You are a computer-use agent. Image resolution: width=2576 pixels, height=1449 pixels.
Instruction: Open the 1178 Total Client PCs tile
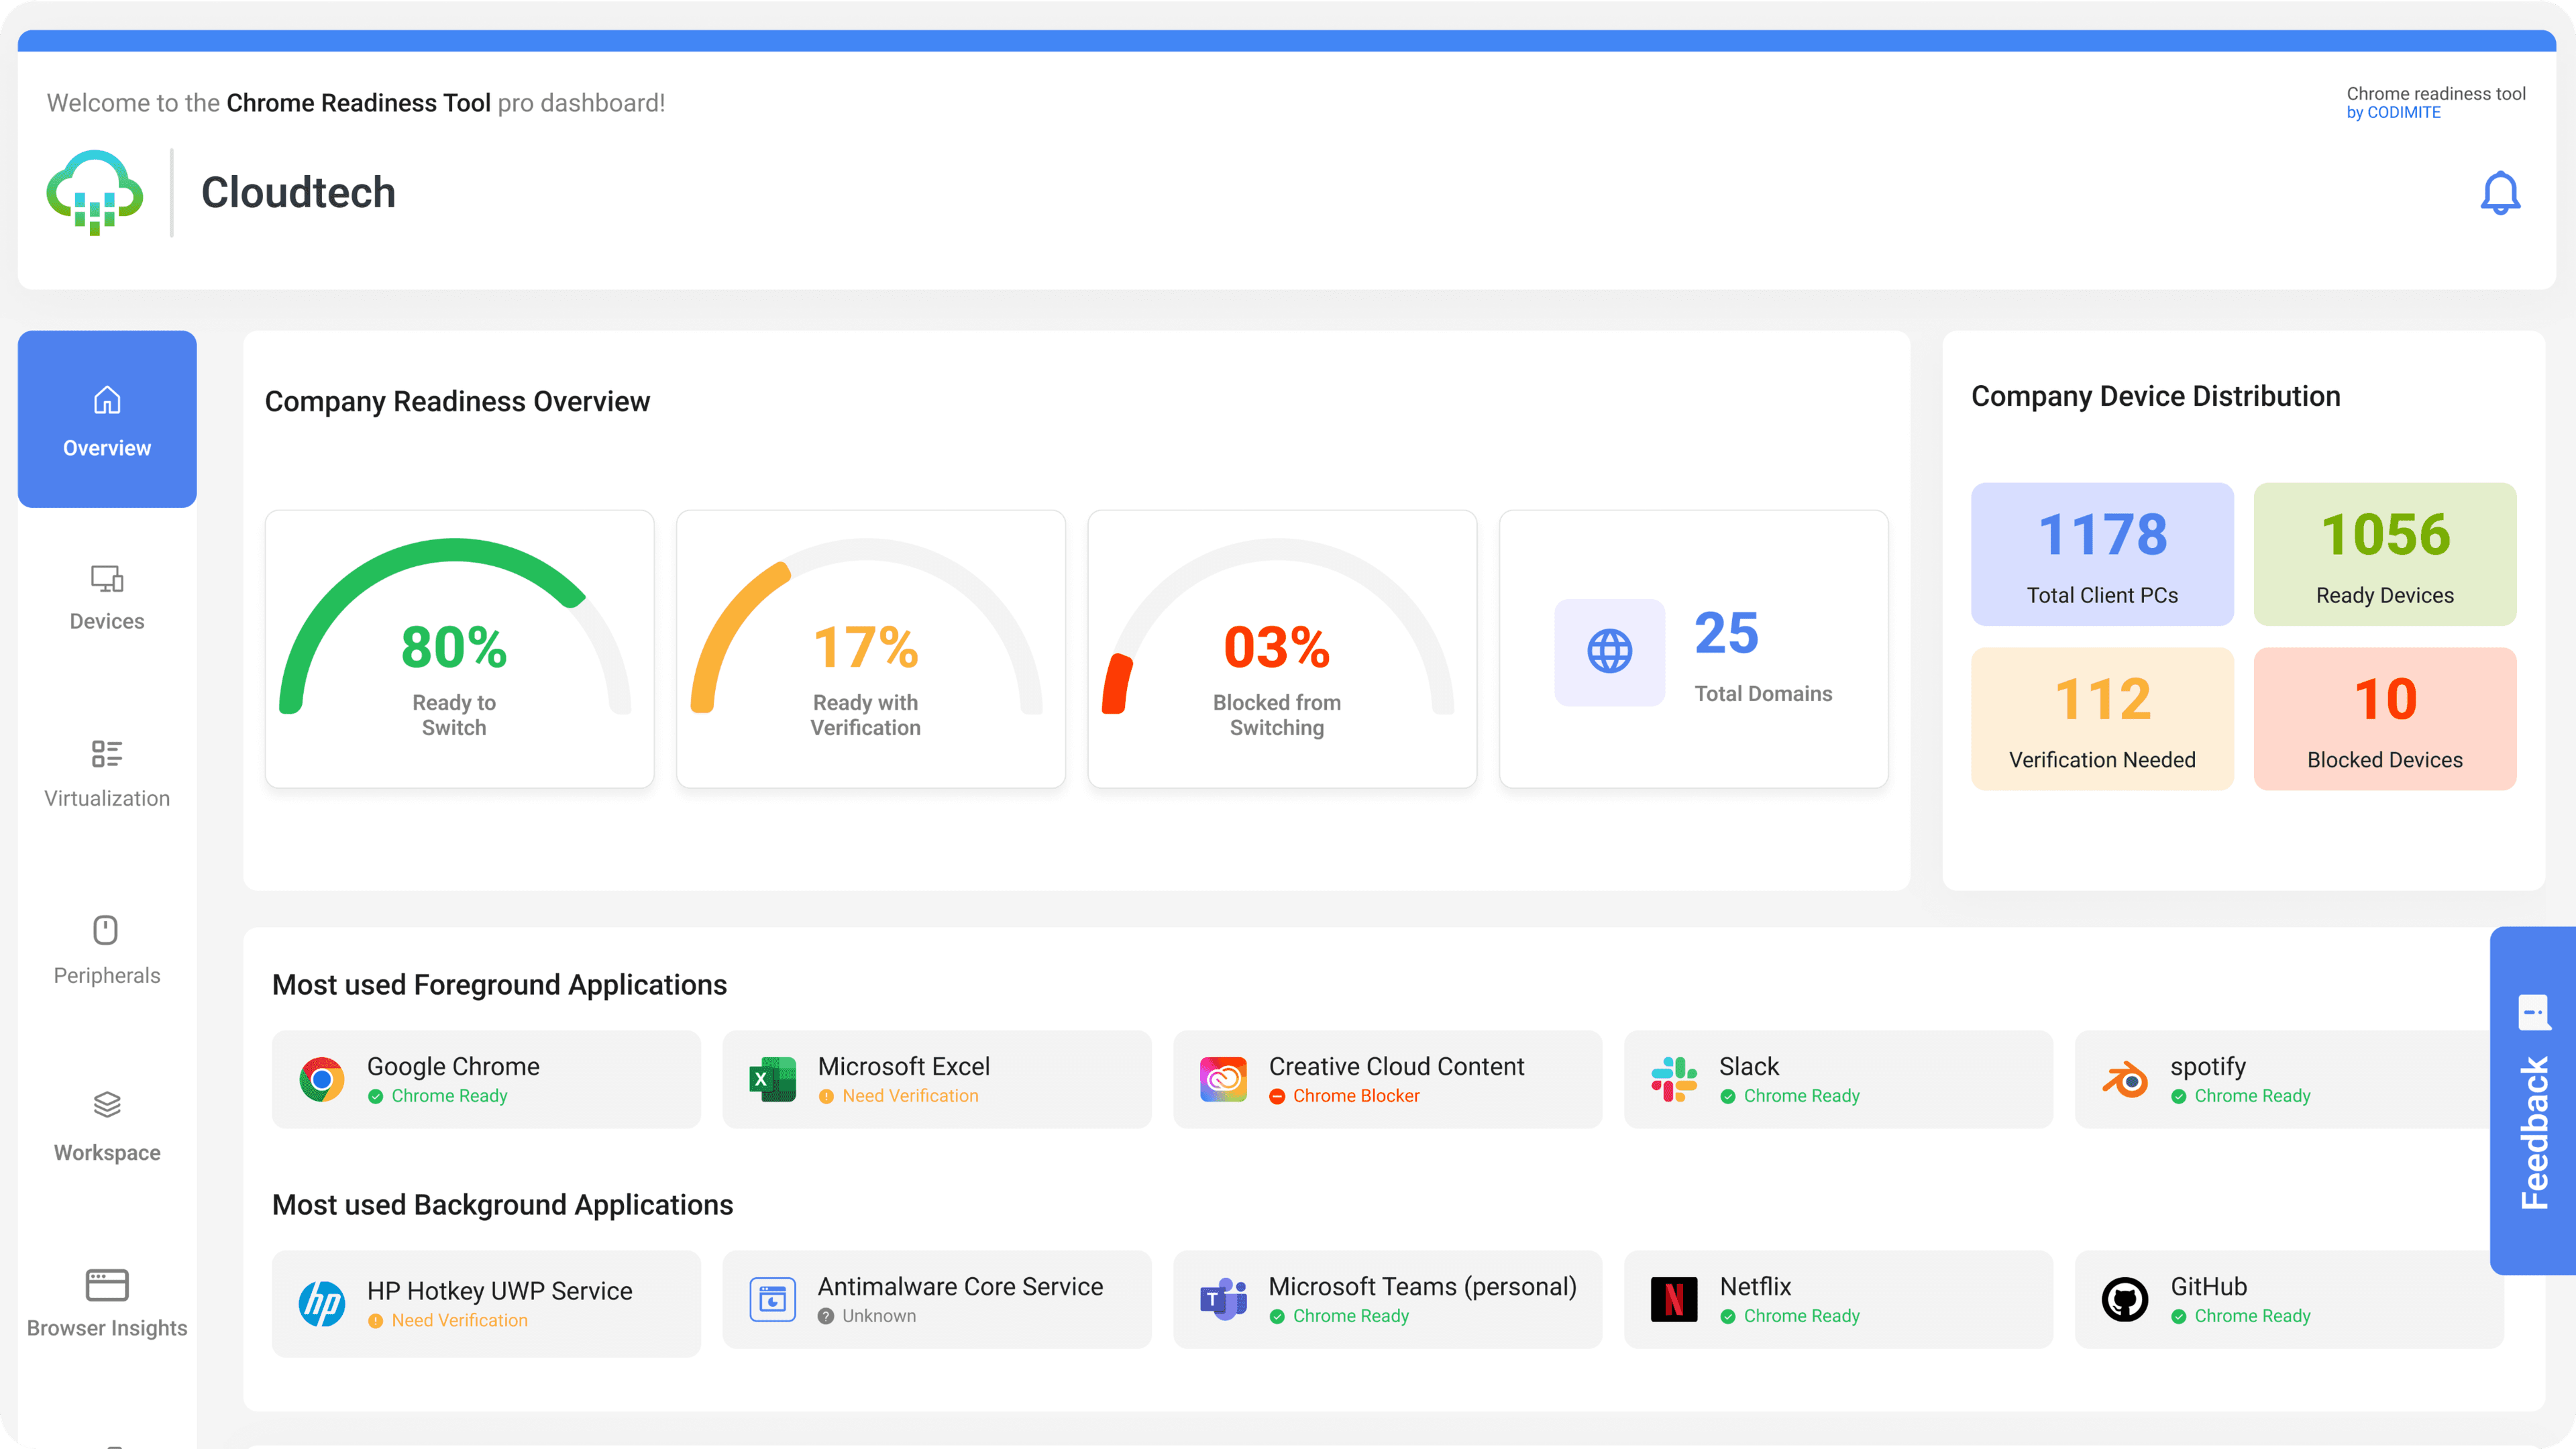coord(2102,555)
